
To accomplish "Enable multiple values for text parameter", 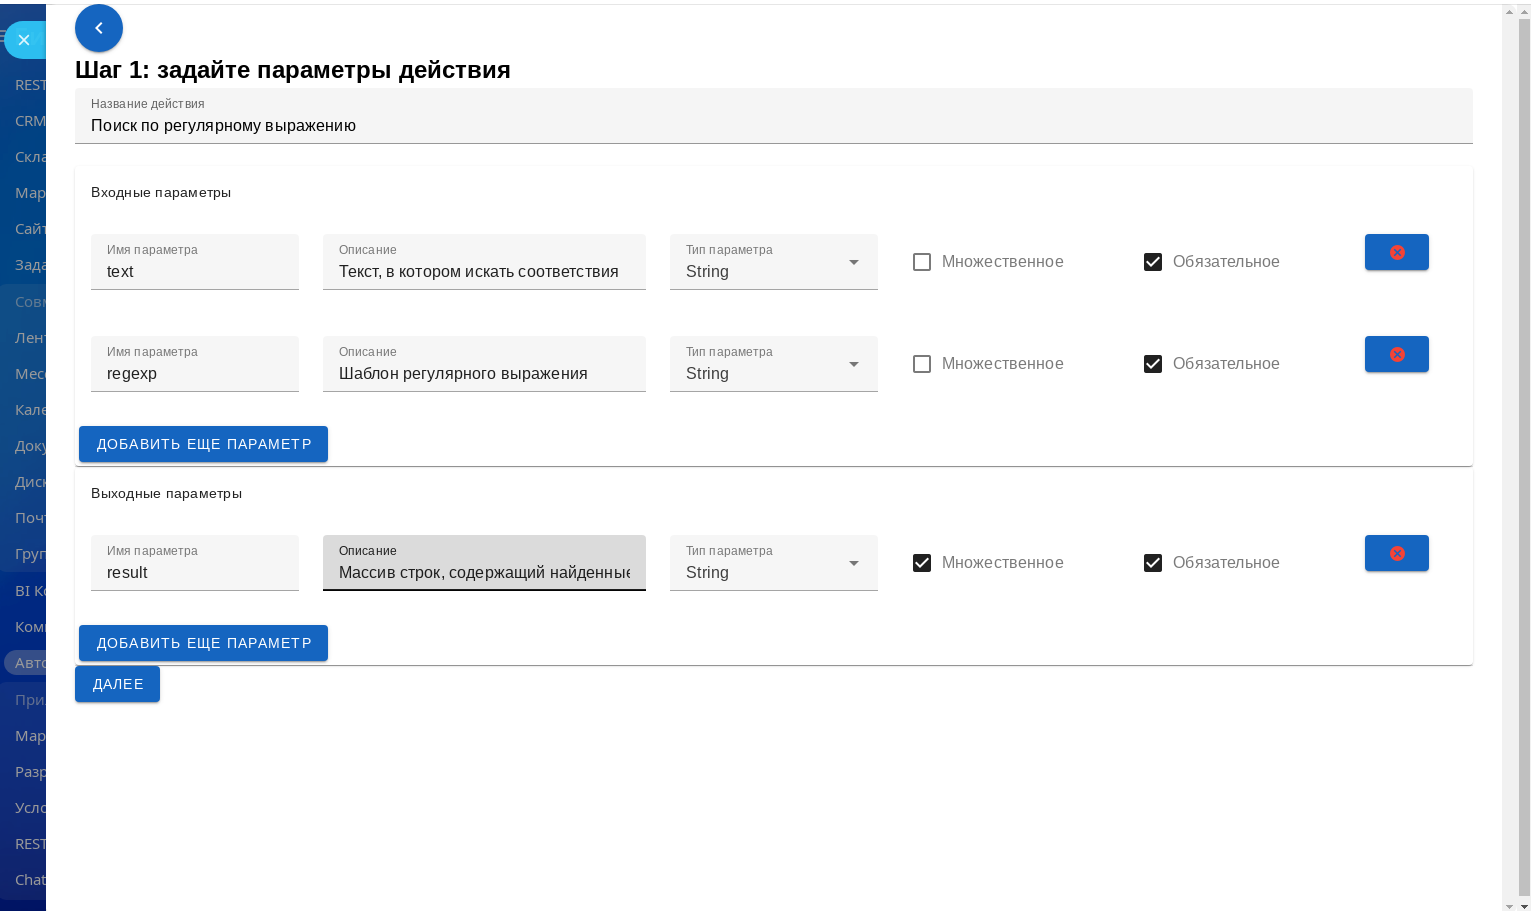I will click(922, 262).
